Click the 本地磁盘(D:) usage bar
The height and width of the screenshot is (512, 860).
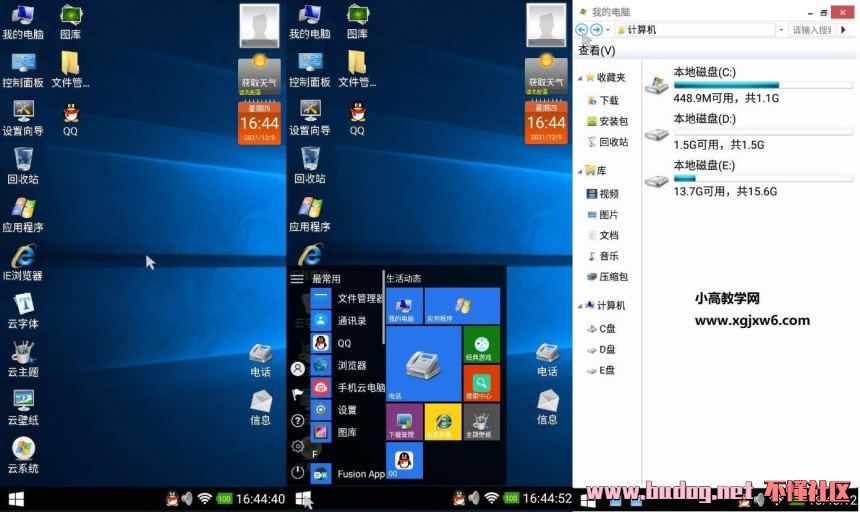[763, 132]
